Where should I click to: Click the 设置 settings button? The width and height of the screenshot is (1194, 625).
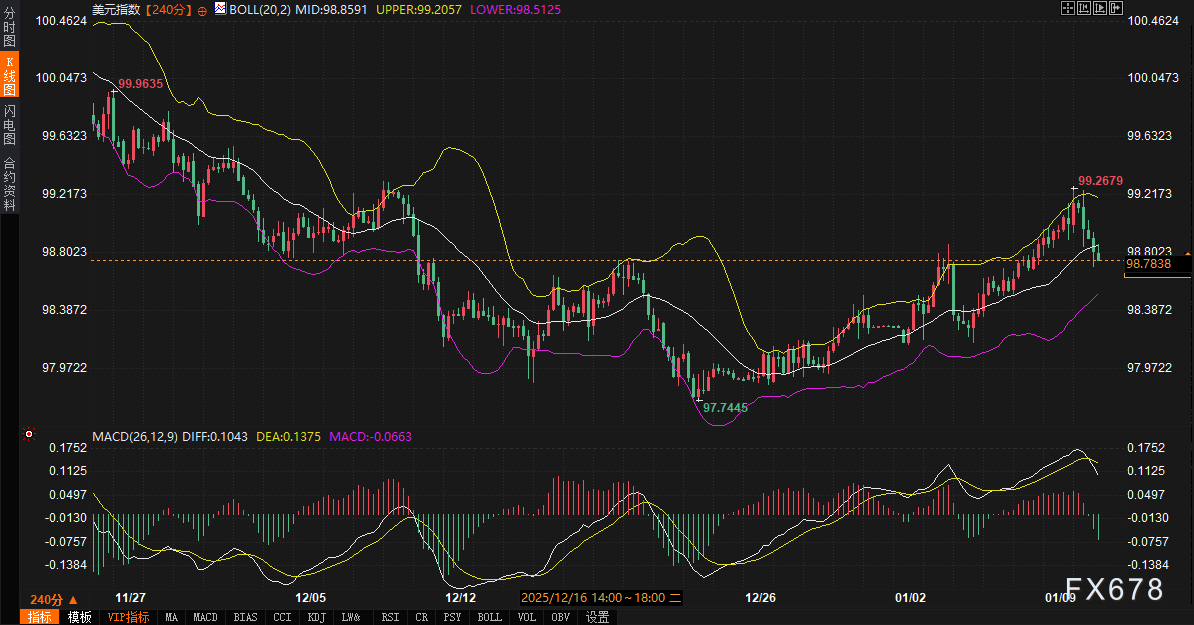click(x=598, y=617)
